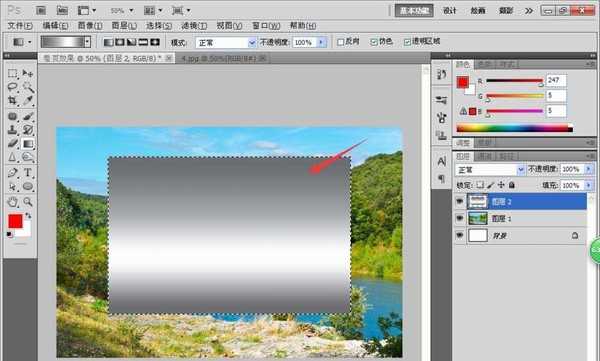Viewport: 600px width, 361px height.
Task: Open the layer blend mode dropdown
Action: 490,169
